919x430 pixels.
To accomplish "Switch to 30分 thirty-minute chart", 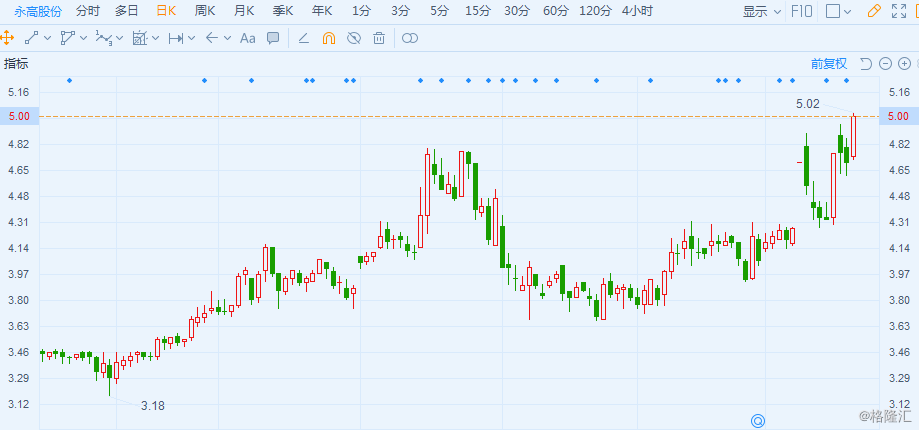I will click(516, 11).
